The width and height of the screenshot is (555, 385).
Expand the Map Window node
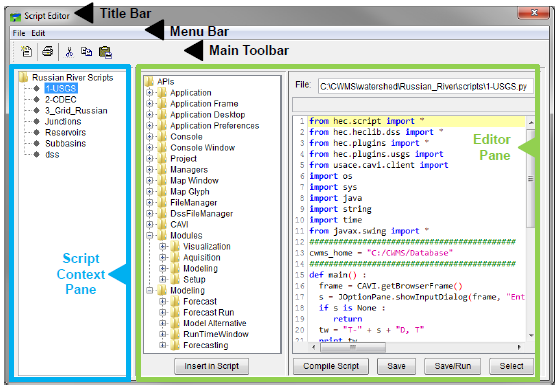tap(150, 180)
